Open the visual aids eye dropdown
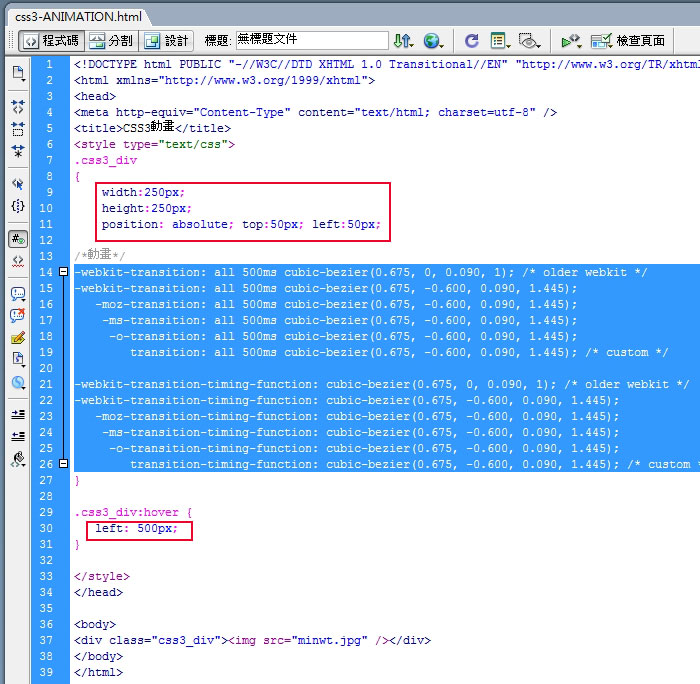The image size is (700, 684). click(x=529, y=41)
